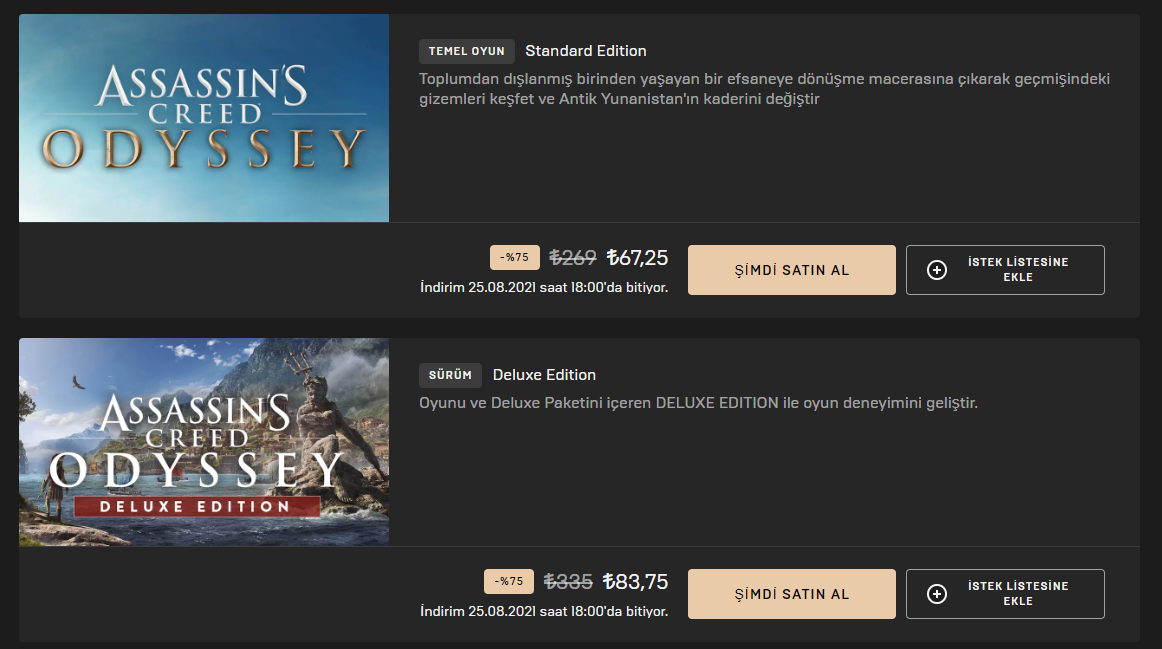The width and height of the screenshot is (1162, 649).
Task: Click the Deluxe Edition description mentioning Deluxe Paketini
Action: 698,403
